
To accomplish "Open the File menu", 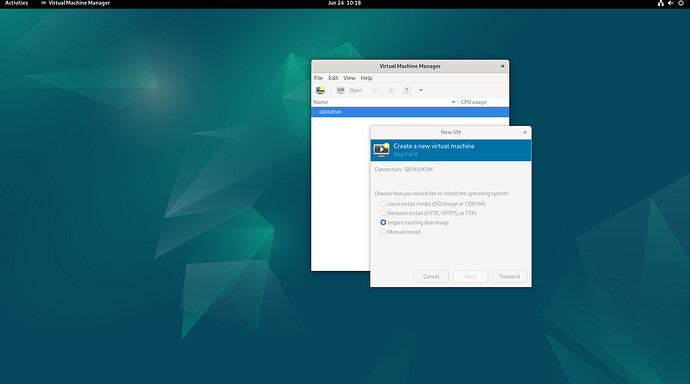I will (318, 78).
